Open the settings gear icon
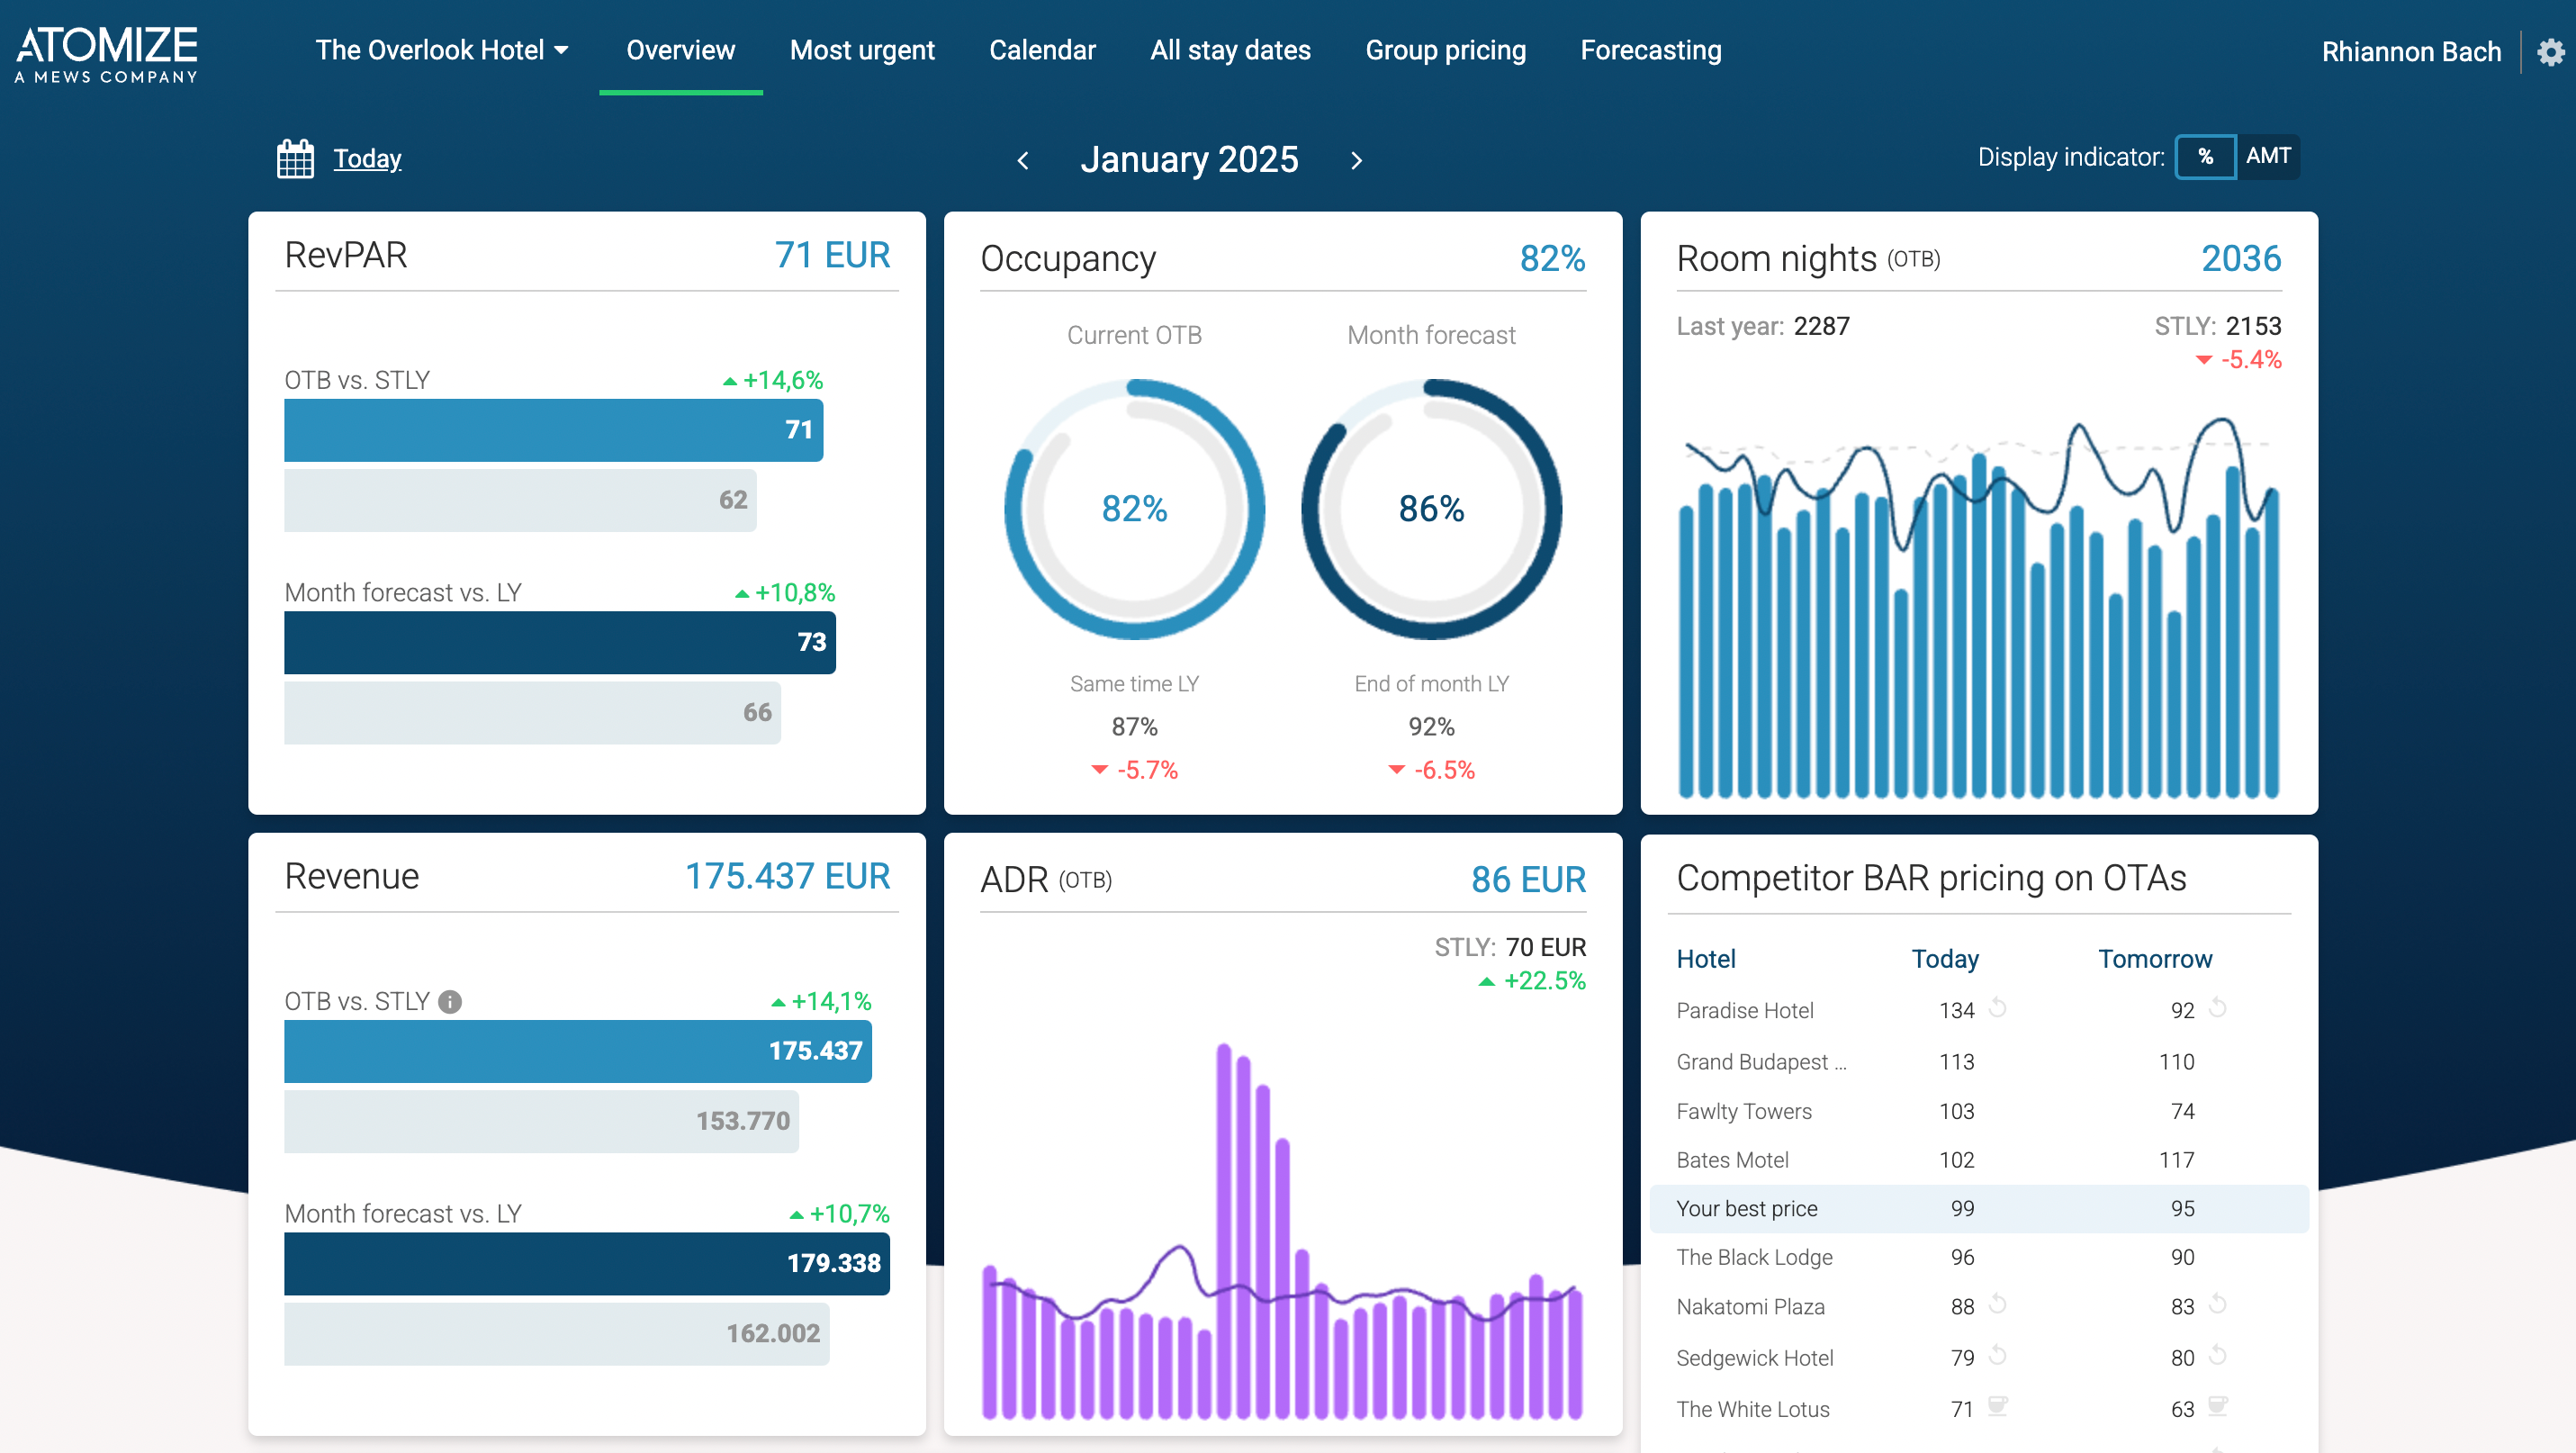This screenshot has height=1453, width=2576. click(2551, 51)
